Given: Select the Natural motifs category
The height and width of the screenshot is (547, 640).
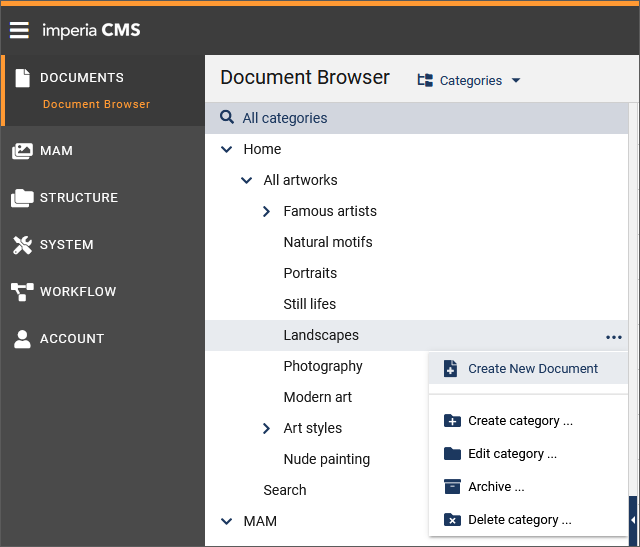Looking at the screenshot, I should (328, 242).
